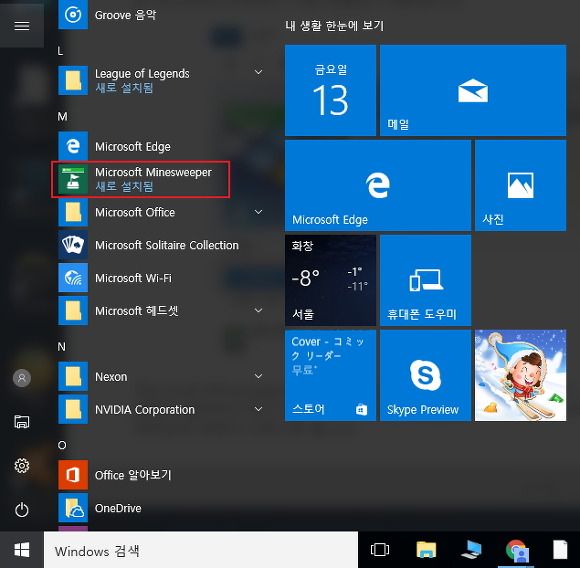Screen dimensions: 580x568
Task: Expand the League of Legends folder
Action: 259,72
